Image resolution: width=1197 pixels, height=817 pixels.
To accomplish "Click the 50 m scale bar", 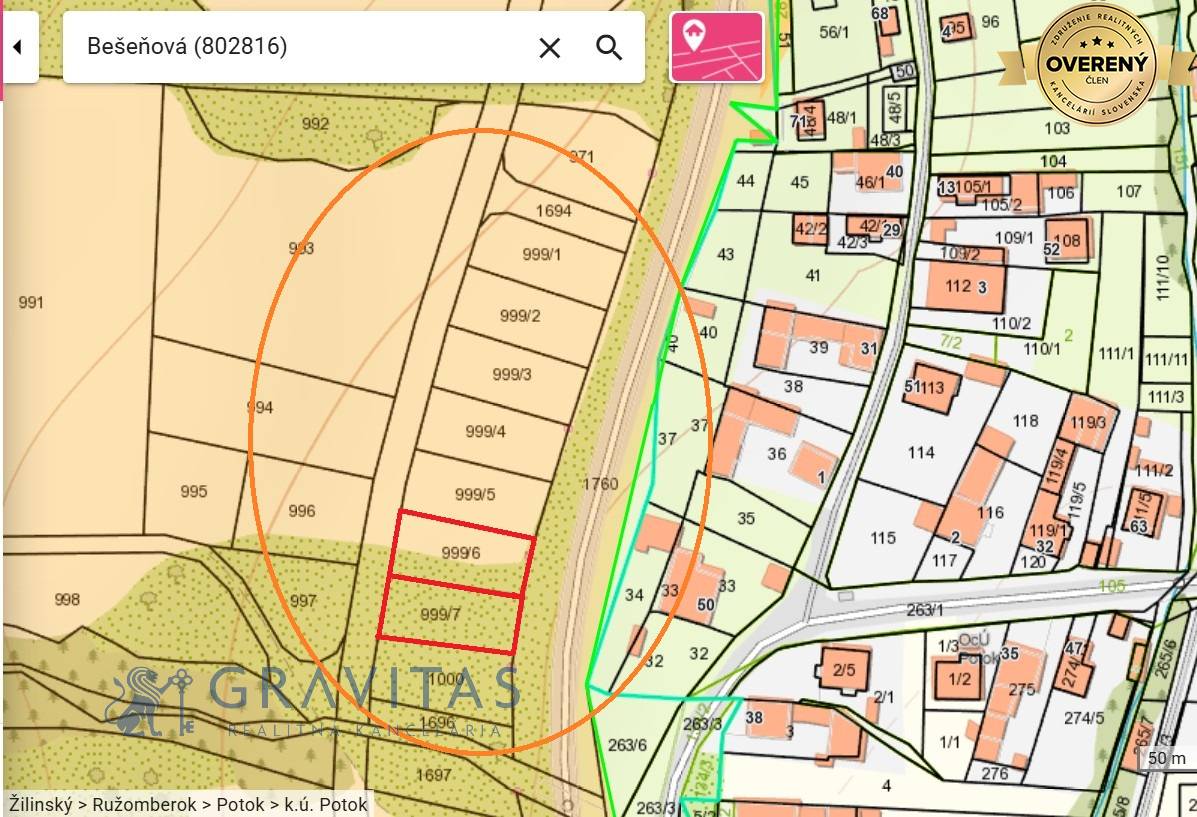I will click(x=1166, y=759).
